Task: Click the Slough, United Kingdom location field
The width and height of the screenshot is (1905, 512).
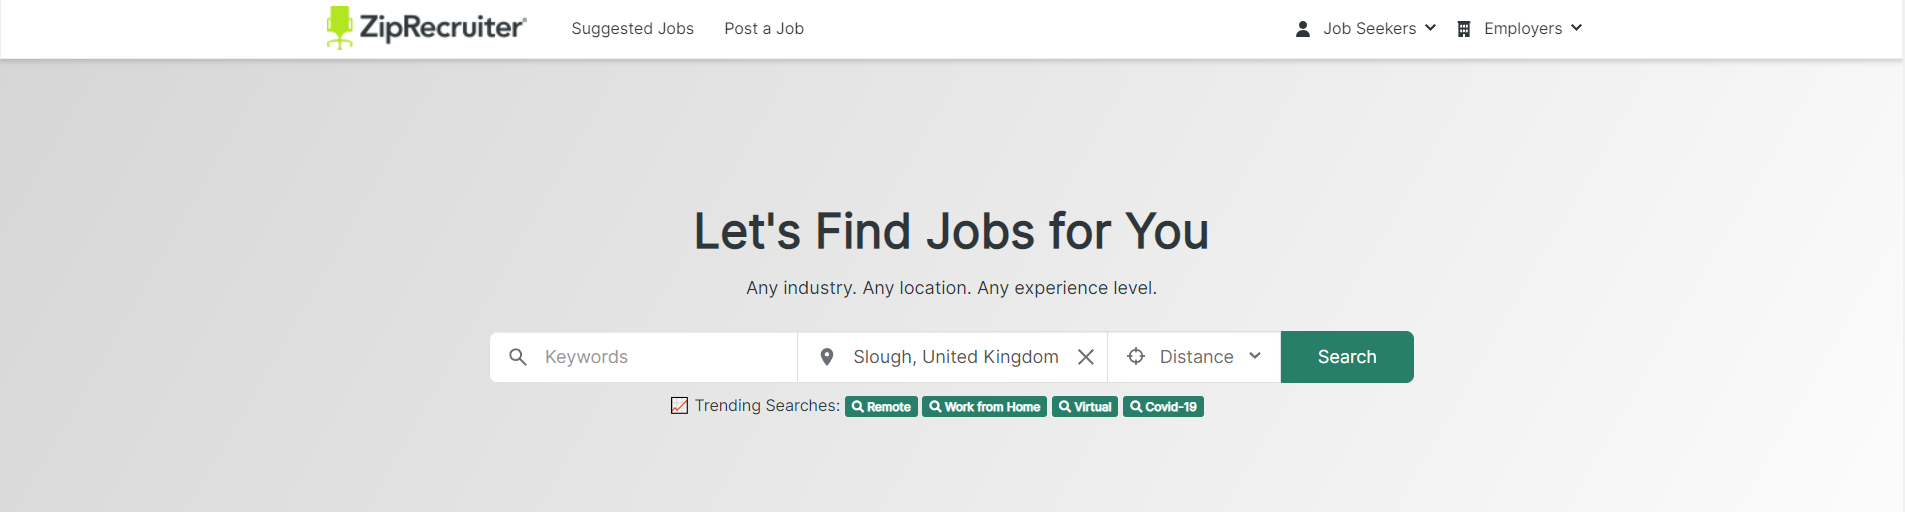Action: [x=955, y=357]
